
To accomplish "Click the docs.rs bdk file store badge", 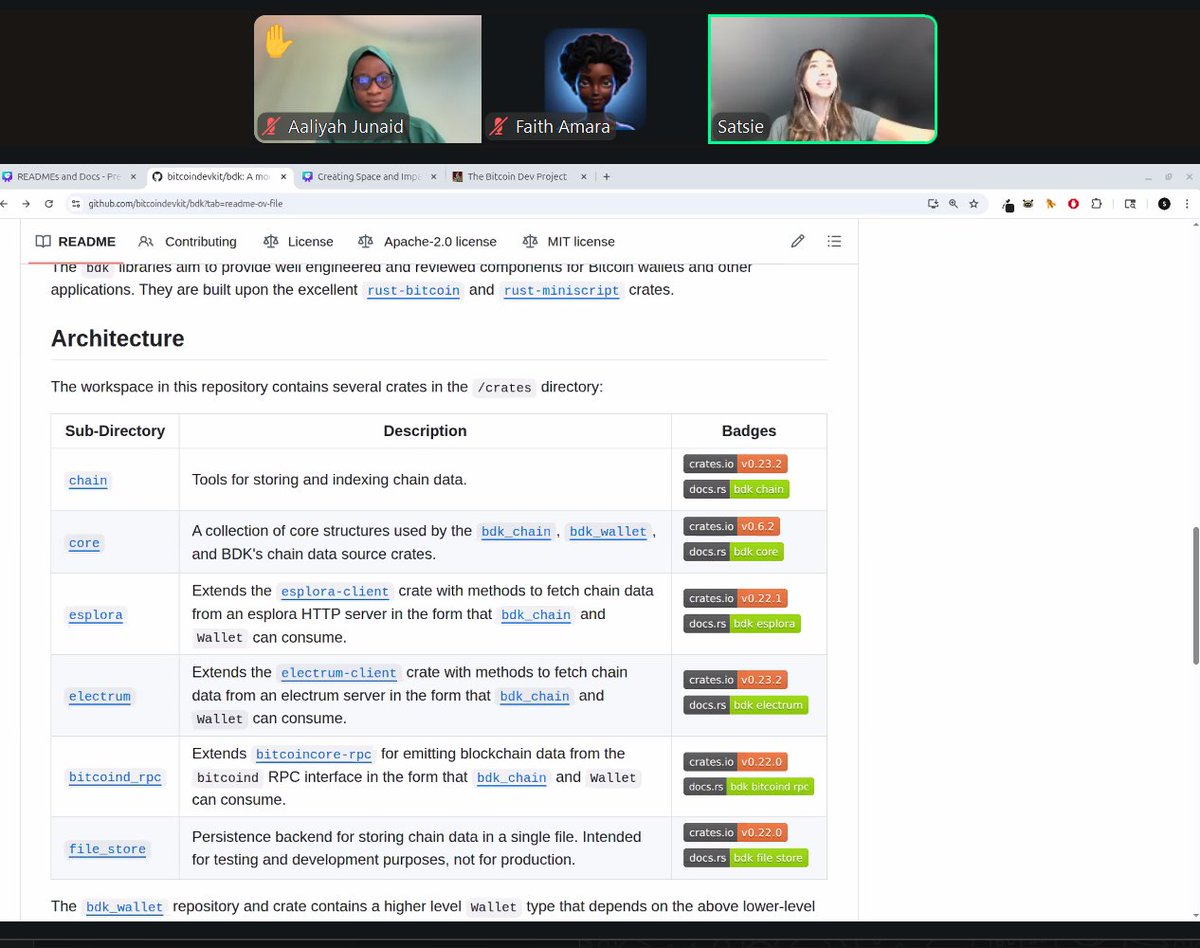I will (x=746, y=857).
